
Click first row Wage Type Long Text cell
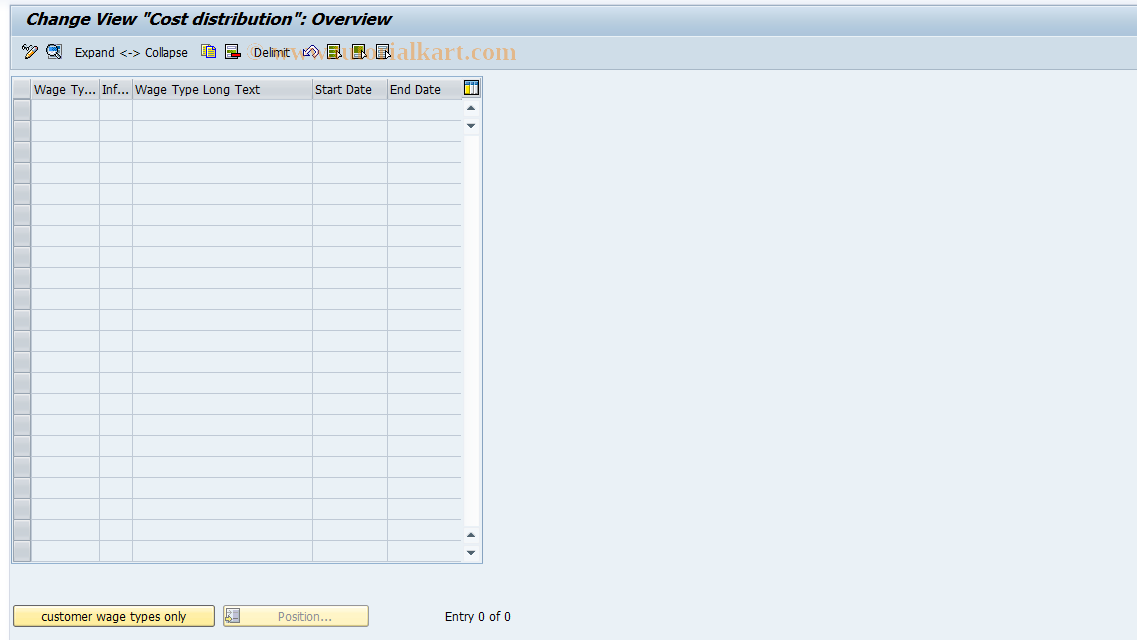click(x=223, y=110)
